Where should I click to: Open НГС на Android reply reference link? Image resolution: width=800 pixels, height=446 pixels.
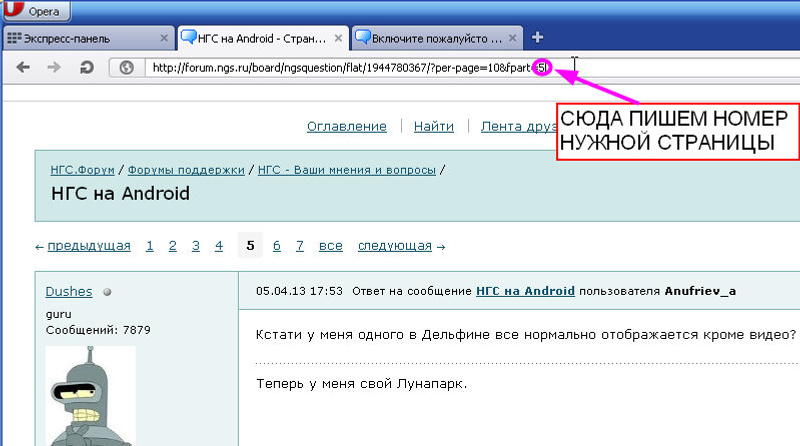click(526, 291)
